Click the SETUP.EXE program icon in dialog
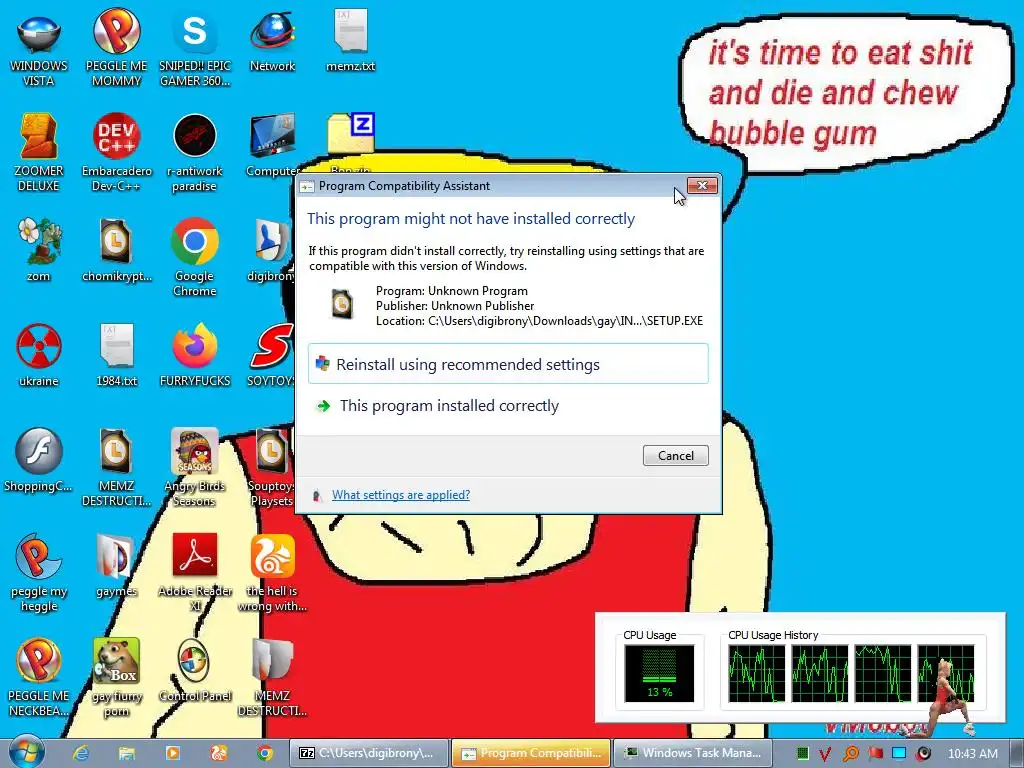 click(x=341, y=304)
